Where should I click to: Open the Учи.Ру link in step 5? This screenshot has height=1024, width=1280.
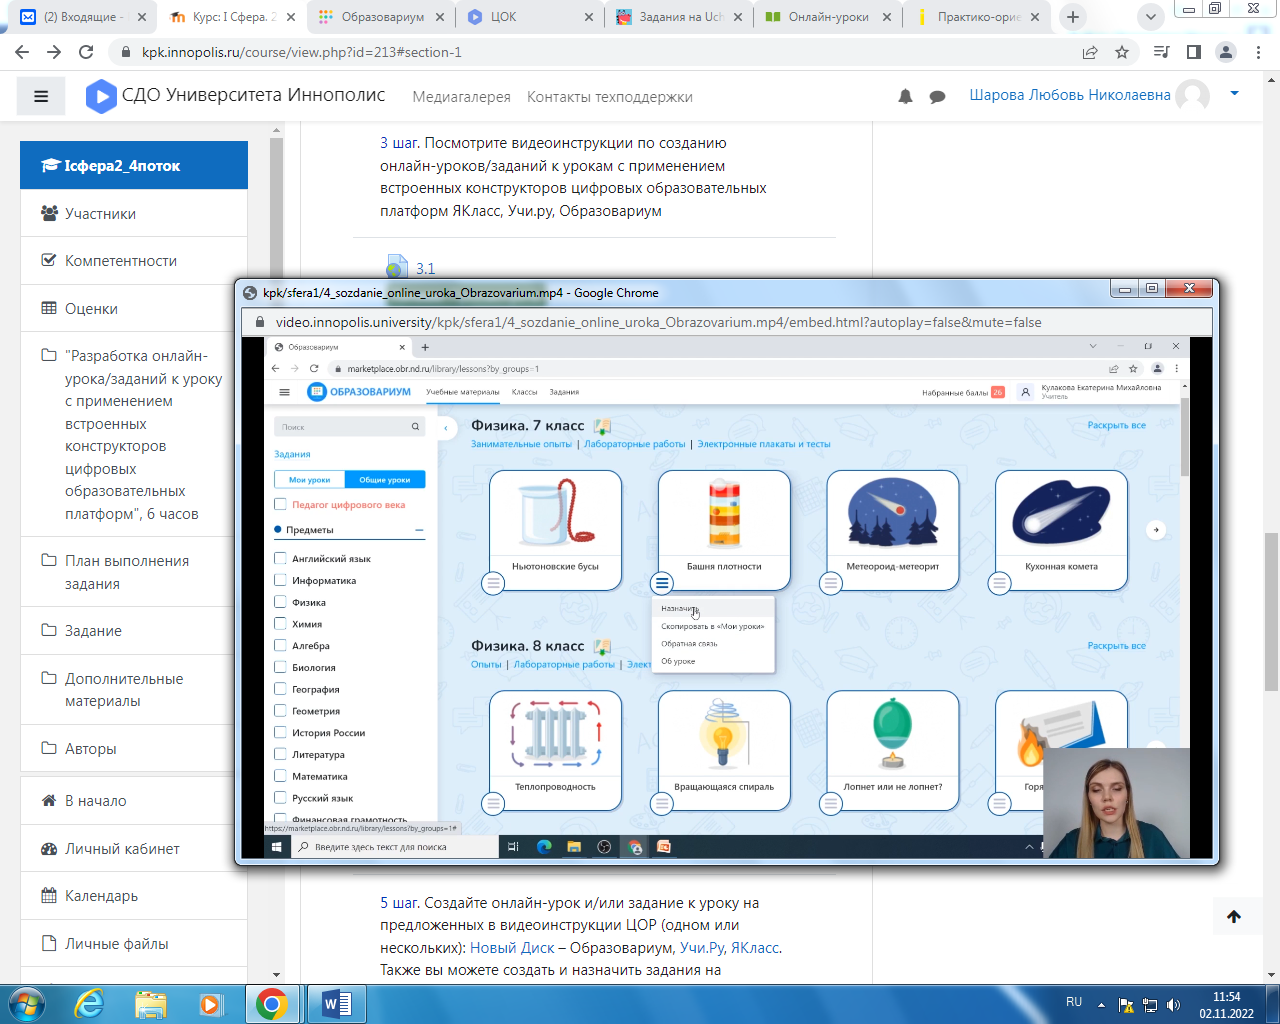[x=702, y=947]
